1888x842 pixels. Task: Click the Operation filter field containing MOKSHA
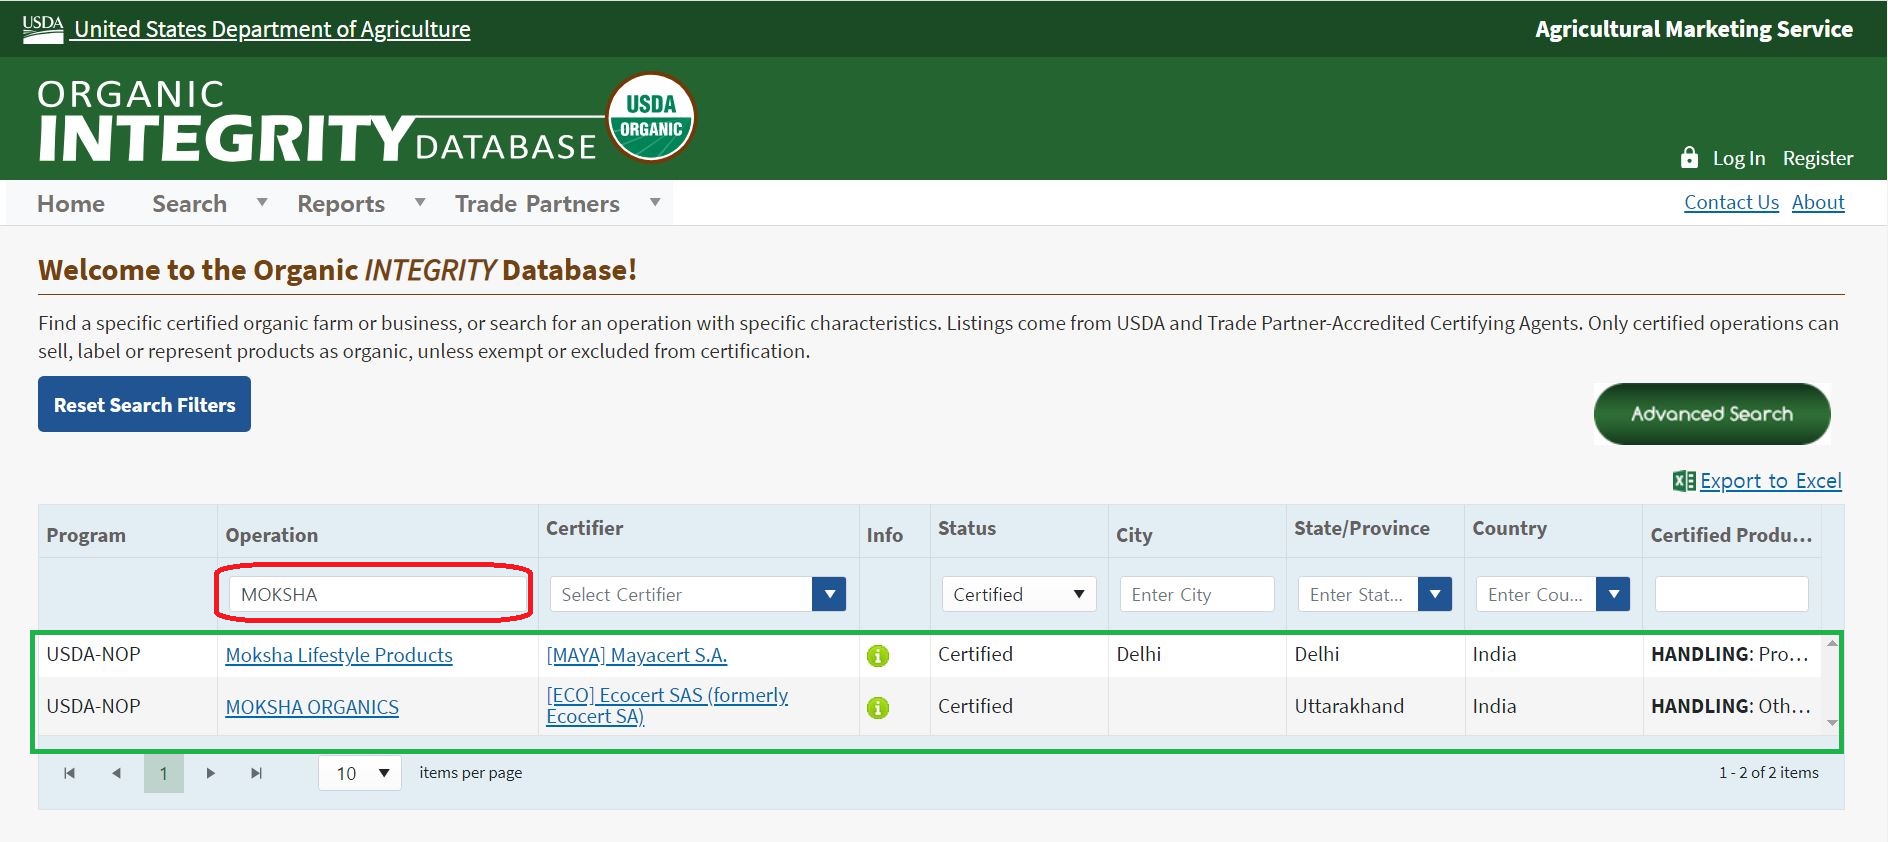pos(378,594)
